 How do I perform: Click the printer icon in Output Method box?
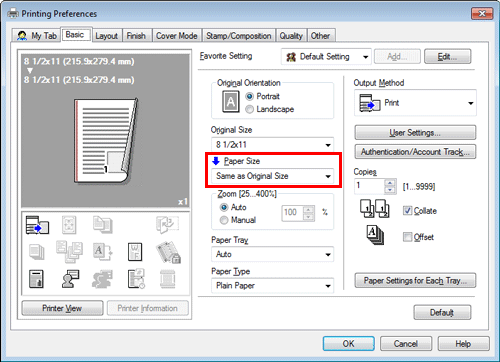point(370,103)
